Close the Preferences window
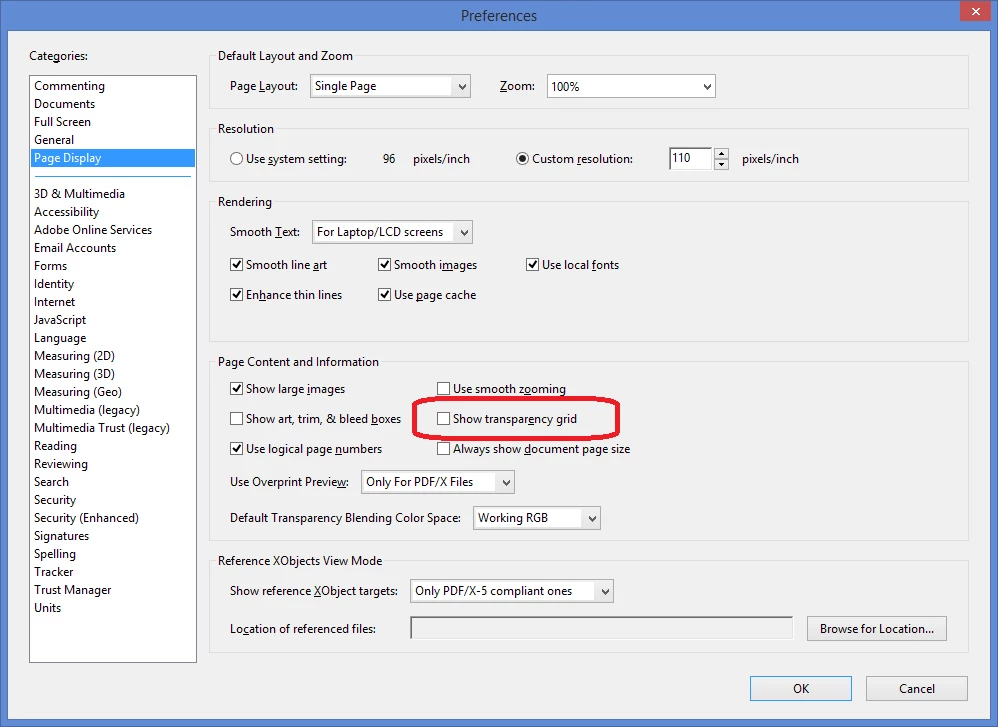The image size is (998, 727). tap(976, 11)
